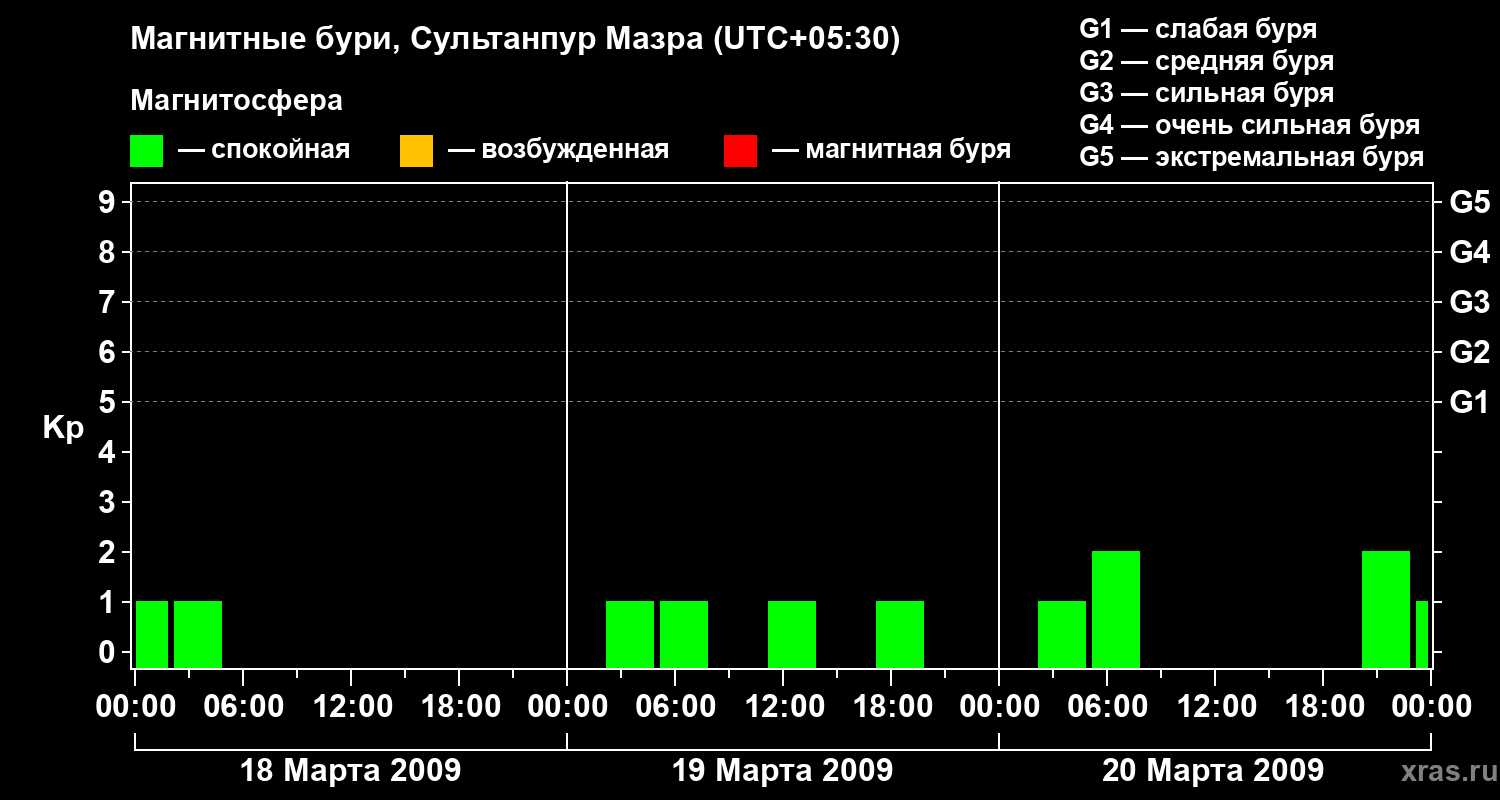Click the Kp 1 bar near 12:00 on 19 Марта
1500x800 pixels.
[x=792, y=634]
